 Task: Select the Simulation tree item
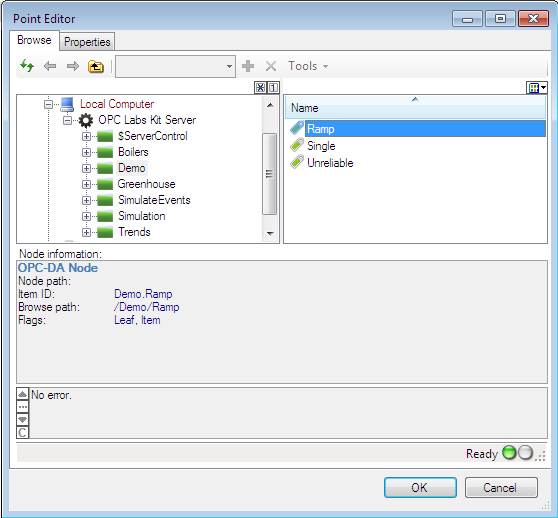click(x=142, y=216)
